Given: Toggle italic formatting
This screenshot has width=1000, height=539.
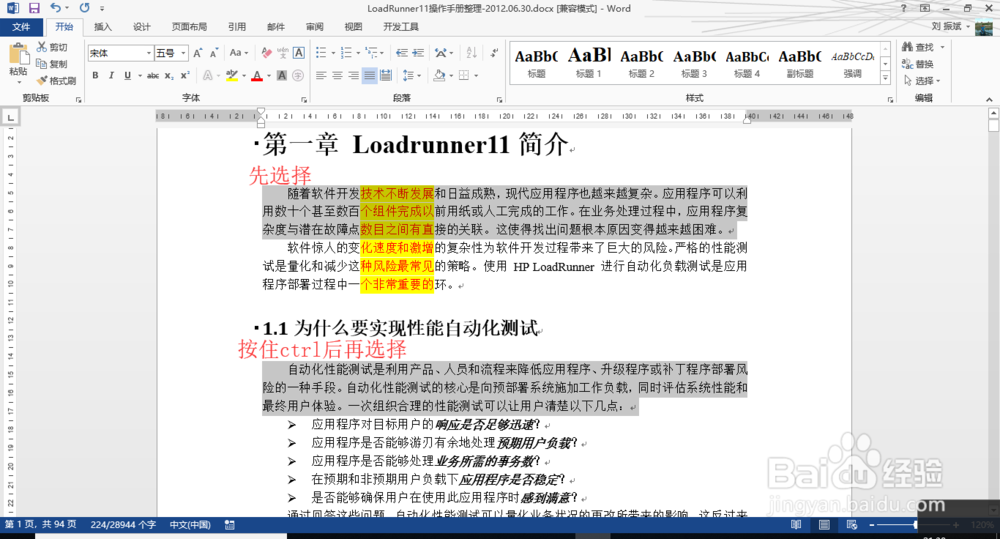Looking at the screenshot, I should click(111, 75).
